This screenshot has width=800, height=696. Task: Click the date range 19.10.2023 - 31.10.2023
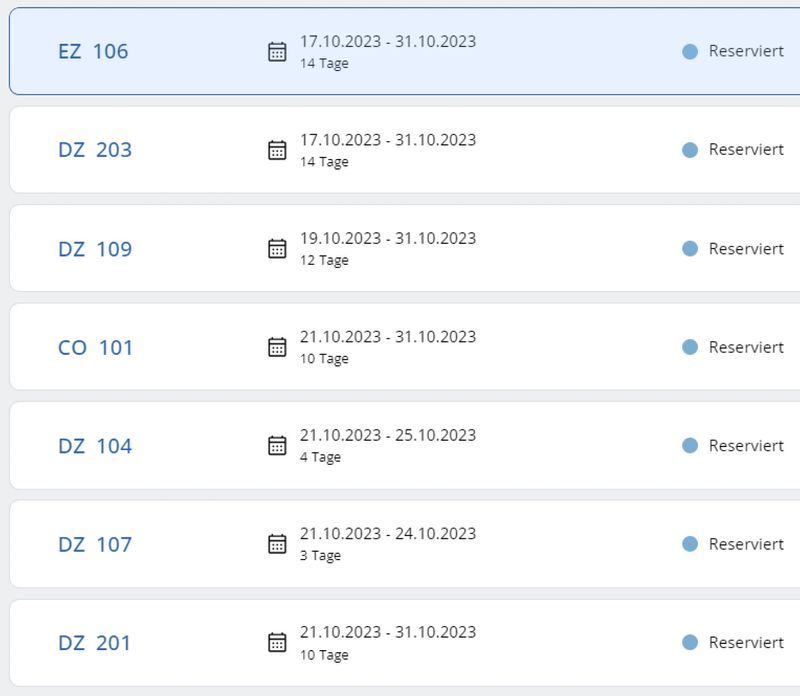pos(388,239)
